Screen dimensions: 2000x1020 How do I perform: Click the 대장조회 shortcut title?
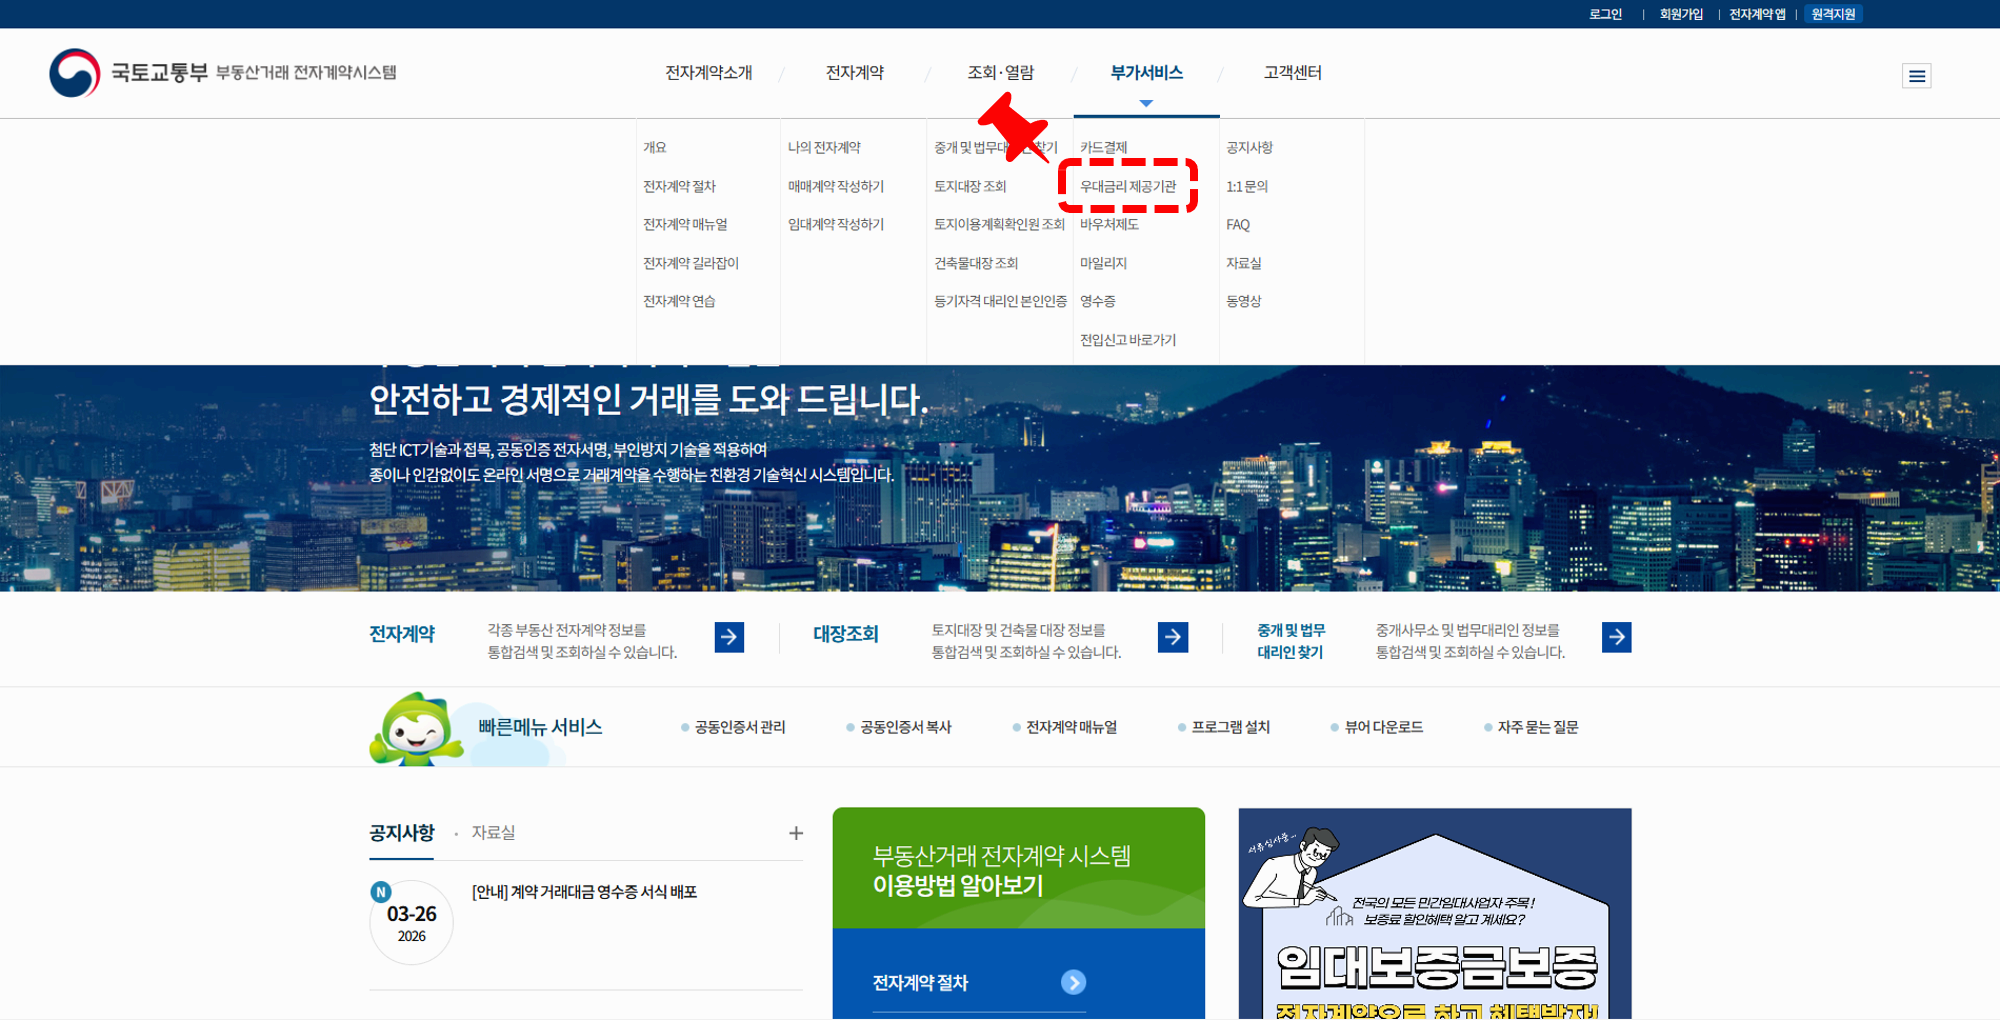pos(845,634)
